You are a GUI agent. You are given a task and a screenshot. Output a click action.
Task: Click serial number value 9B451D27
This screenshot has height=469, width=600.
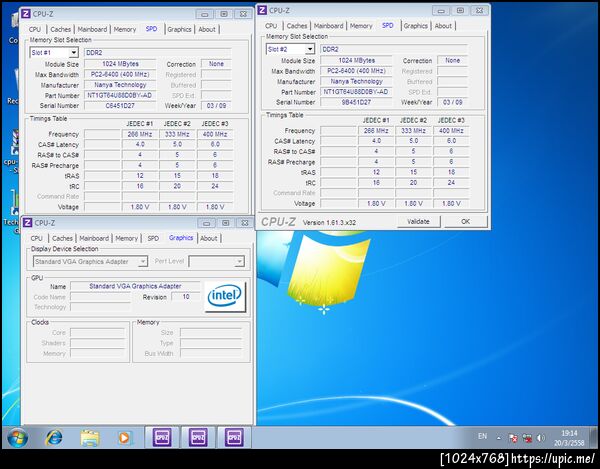point(356,102)
